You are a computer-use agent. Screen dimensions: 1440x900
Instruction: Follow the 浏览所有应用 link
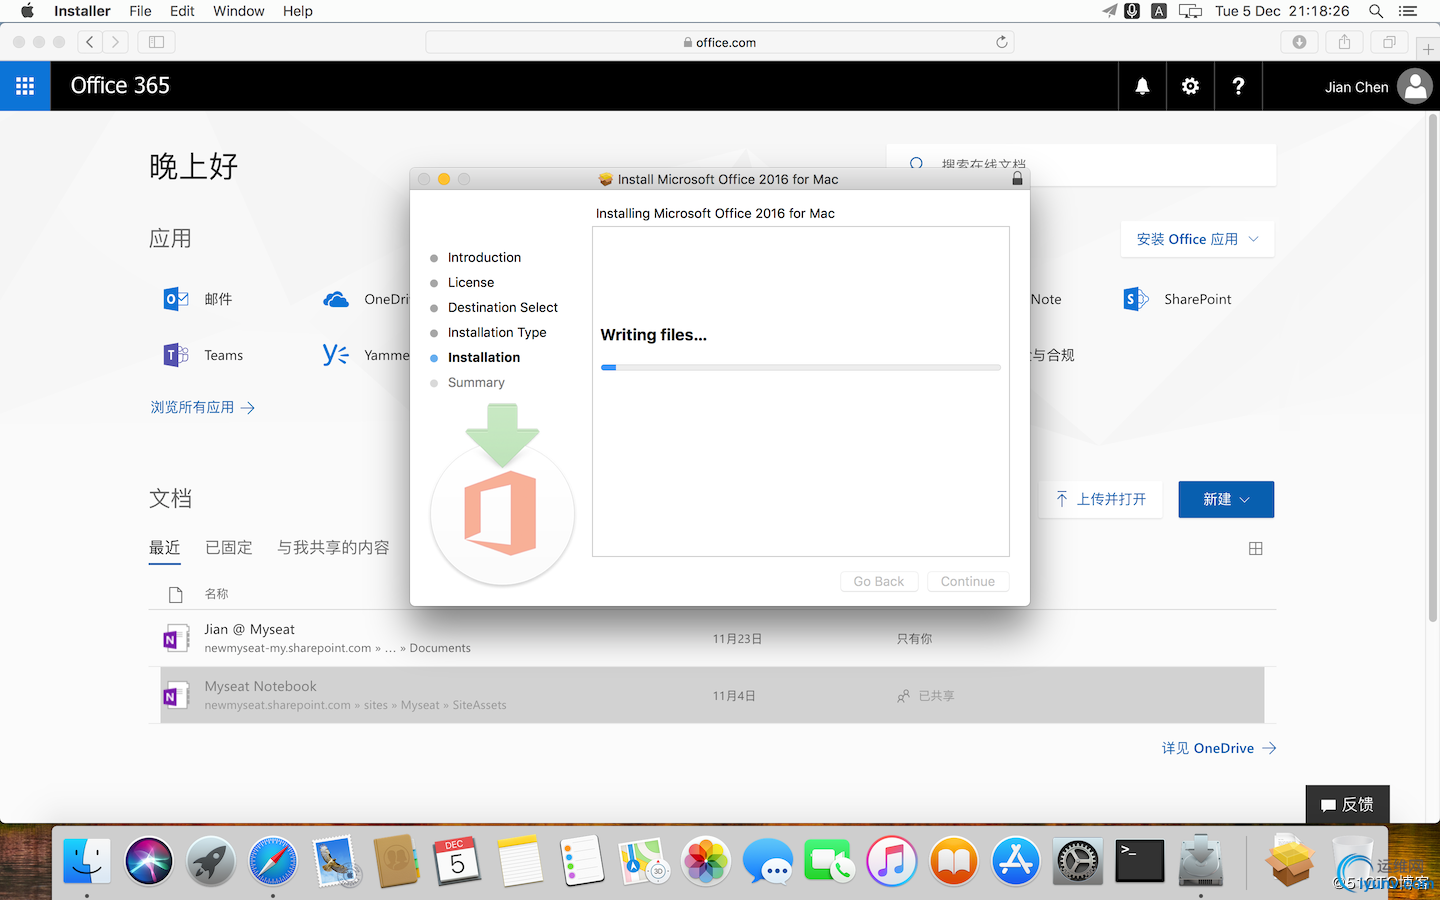[x=203, y=408]
